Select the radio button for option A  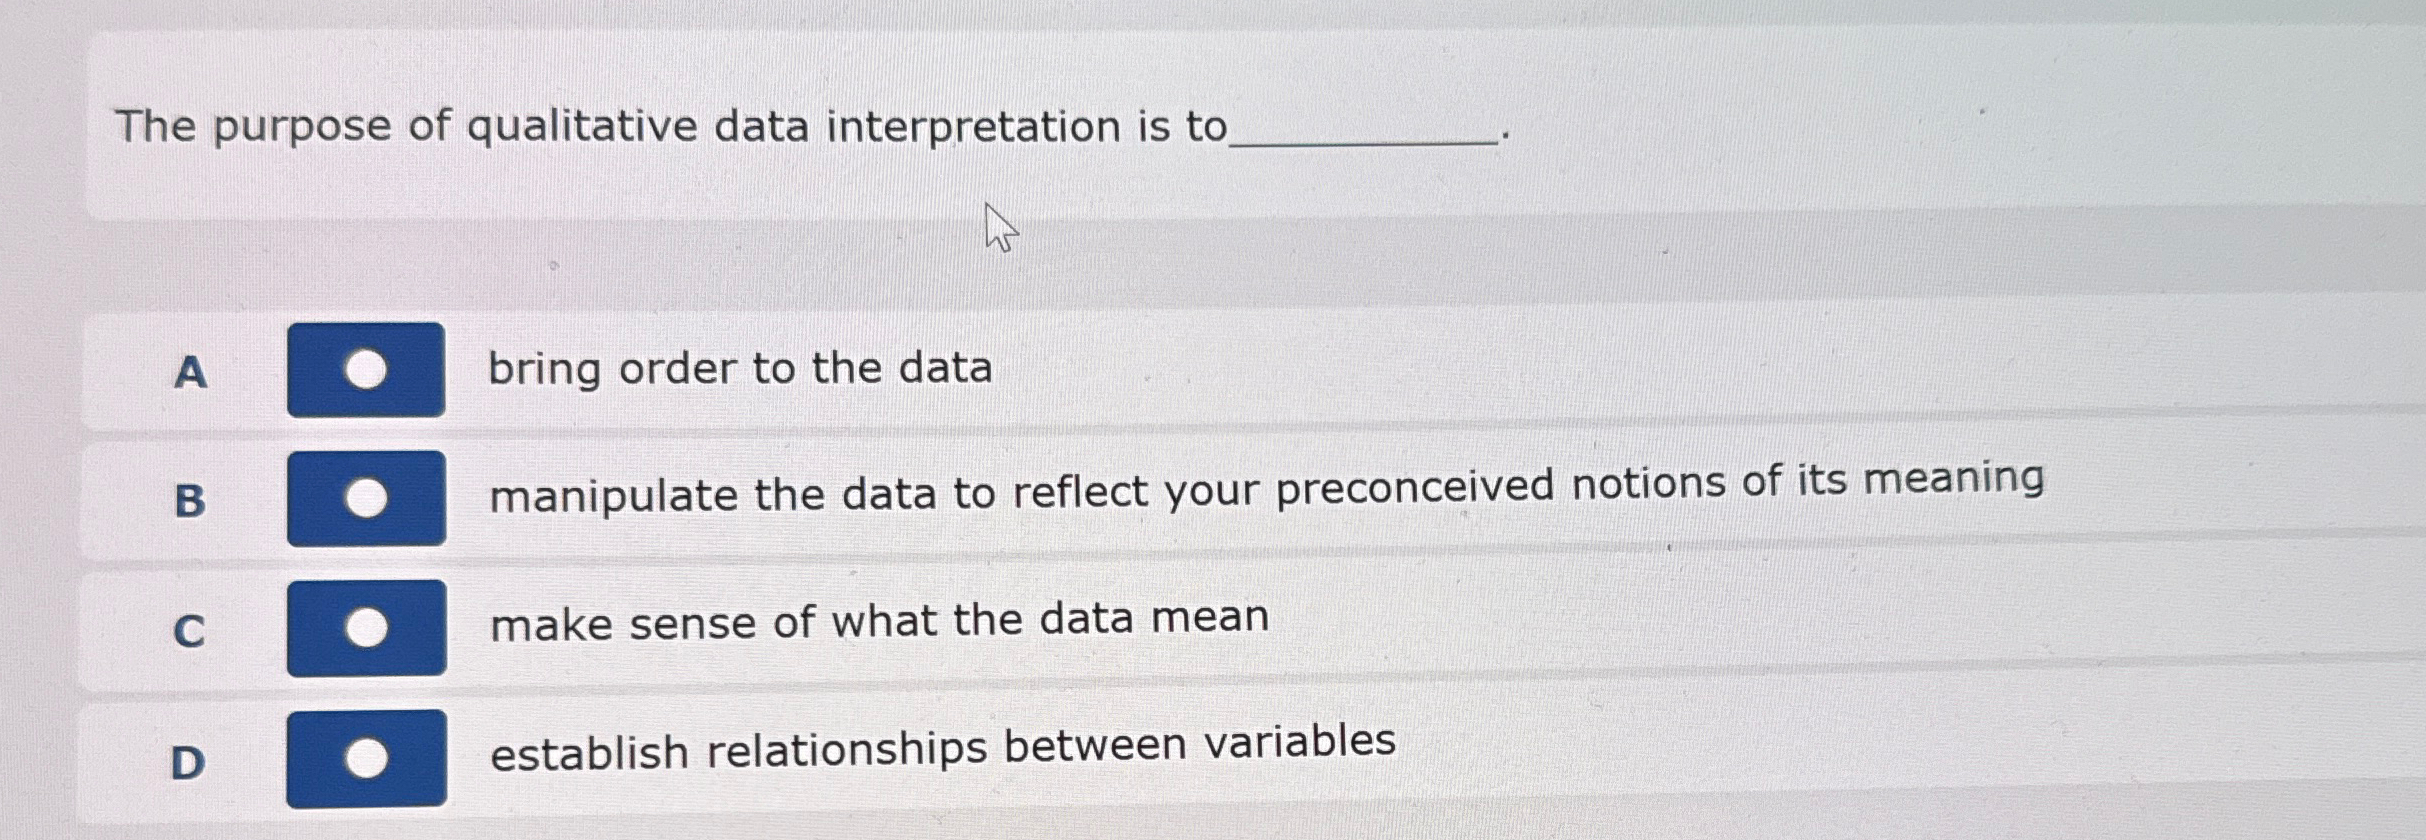coord(367,371)
